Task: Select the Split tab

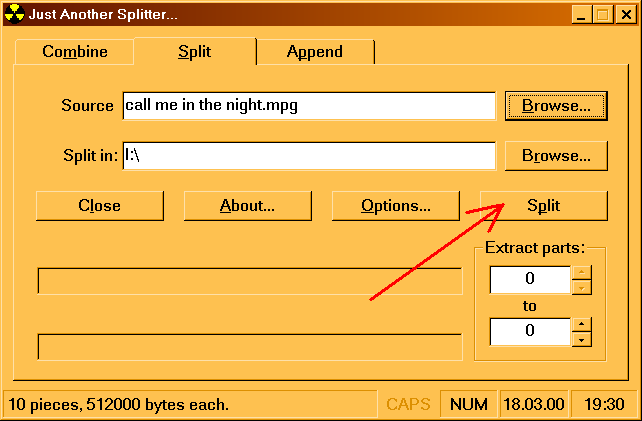Action: pos(195,51)
